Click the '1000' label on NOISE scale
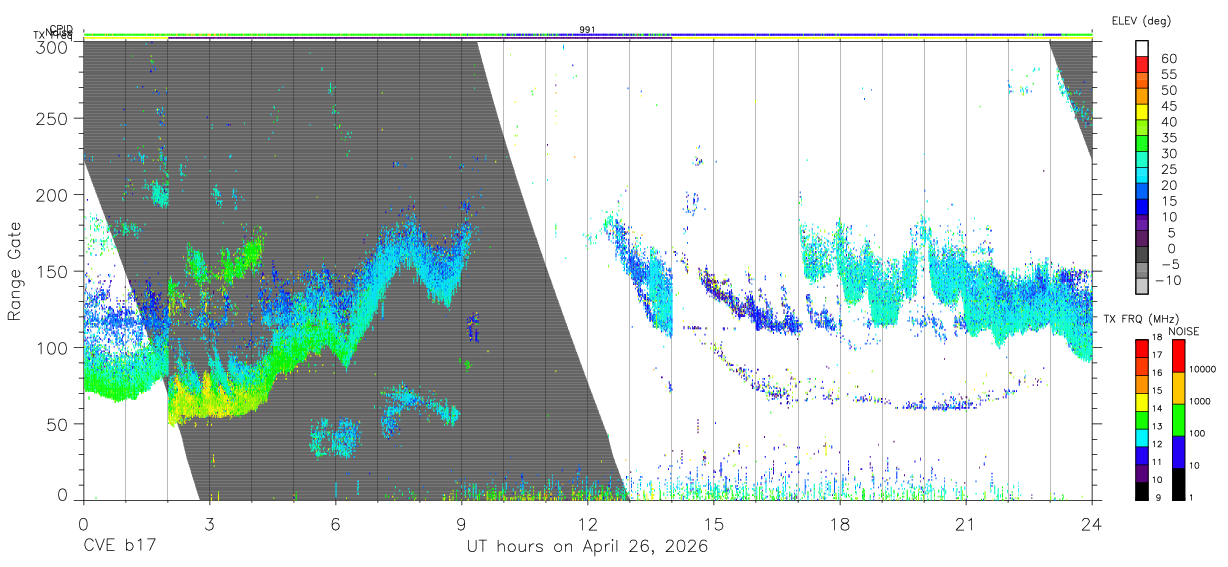 [x=1200, y=402]
